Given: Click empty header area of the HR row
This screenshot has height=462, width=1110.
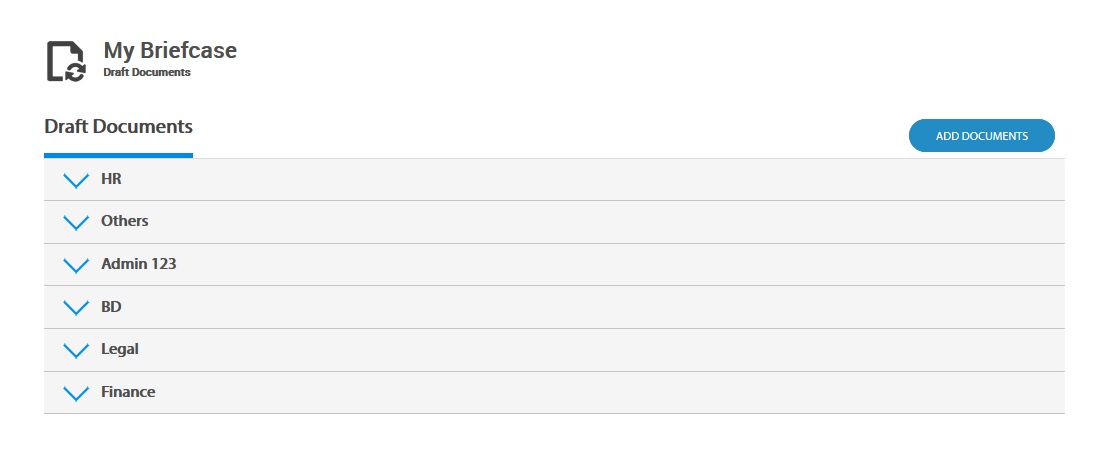Looking at the screenshot, I should (x=600, y=179).
